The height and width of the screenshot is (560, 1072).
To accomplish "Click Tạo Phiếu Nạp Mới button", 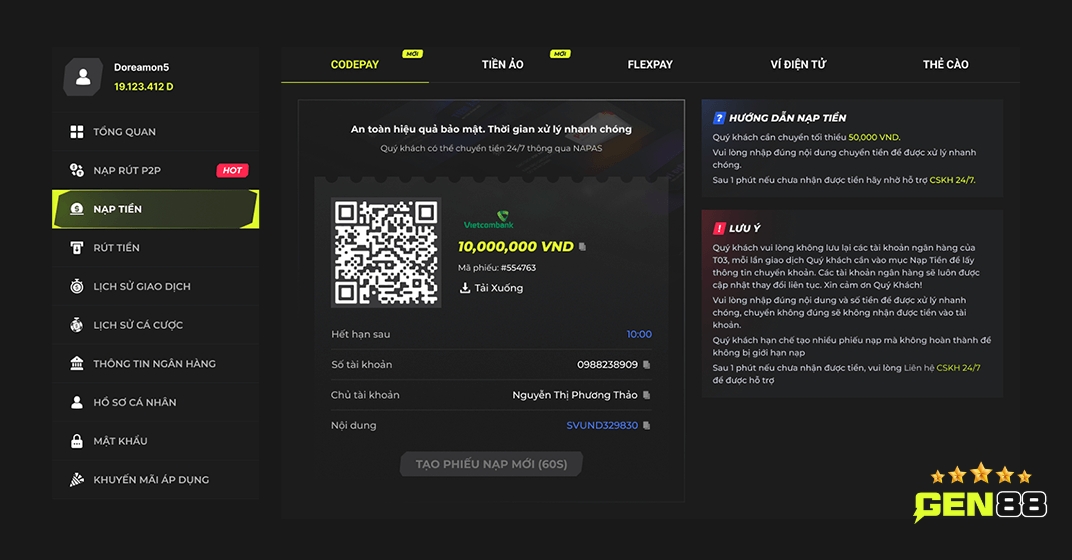I will 491,464.
